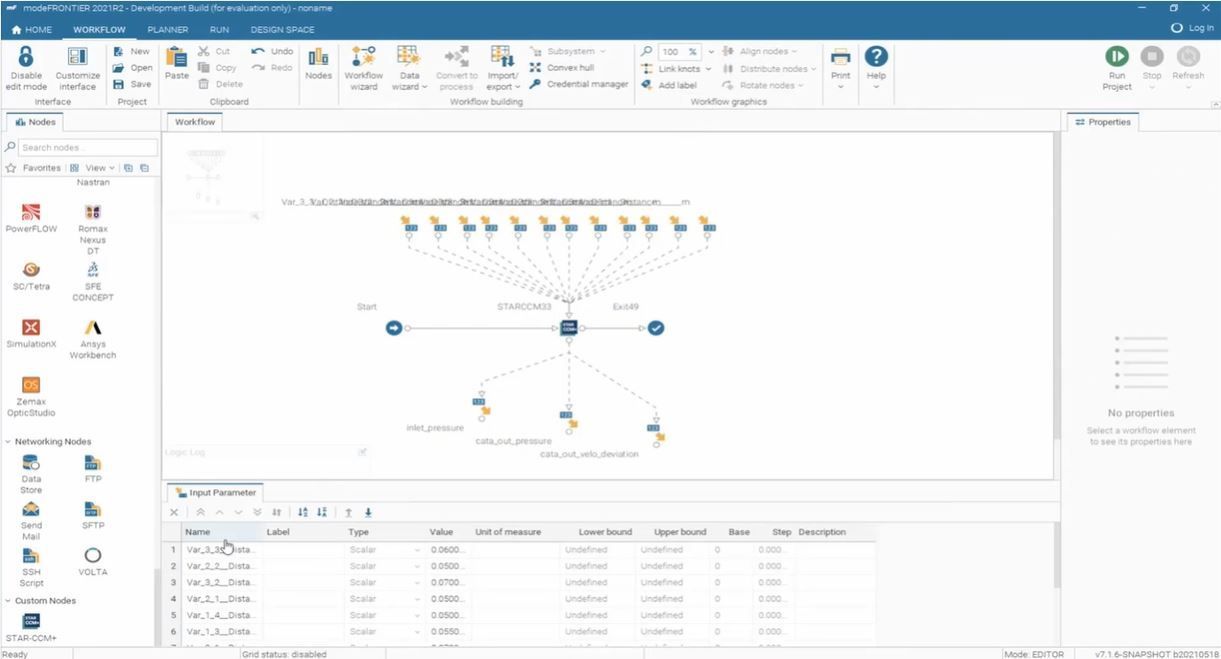The image size is (1221, 659).
Task: Click the Start node on canvas
Action: [x=394, y=328]
